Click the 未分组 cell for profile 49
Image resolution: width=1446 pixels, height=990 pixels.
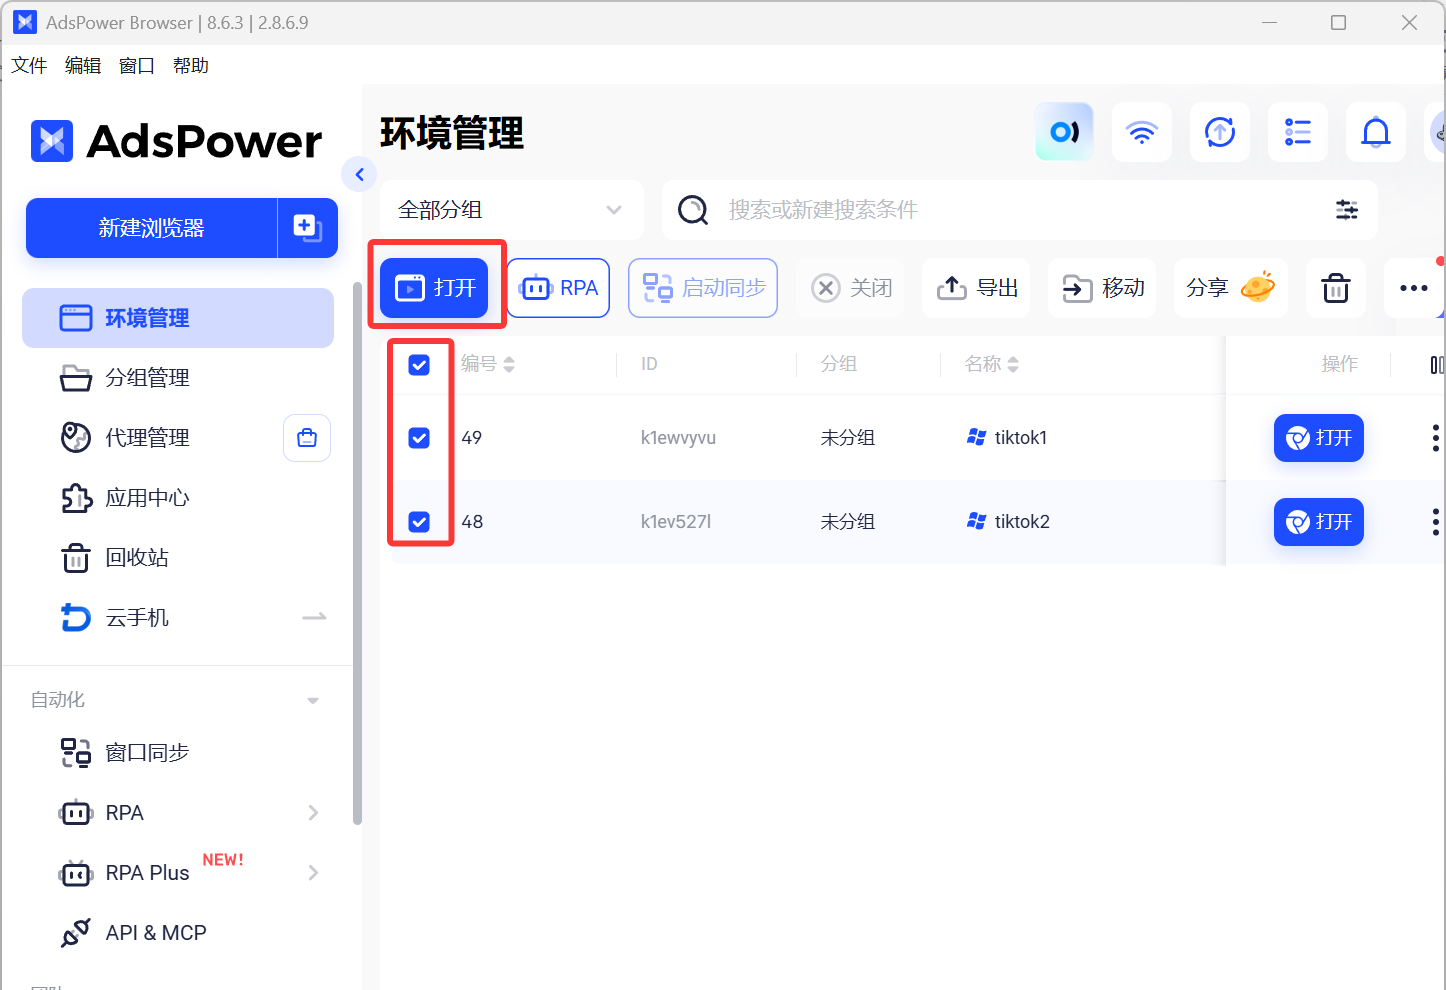848,438
